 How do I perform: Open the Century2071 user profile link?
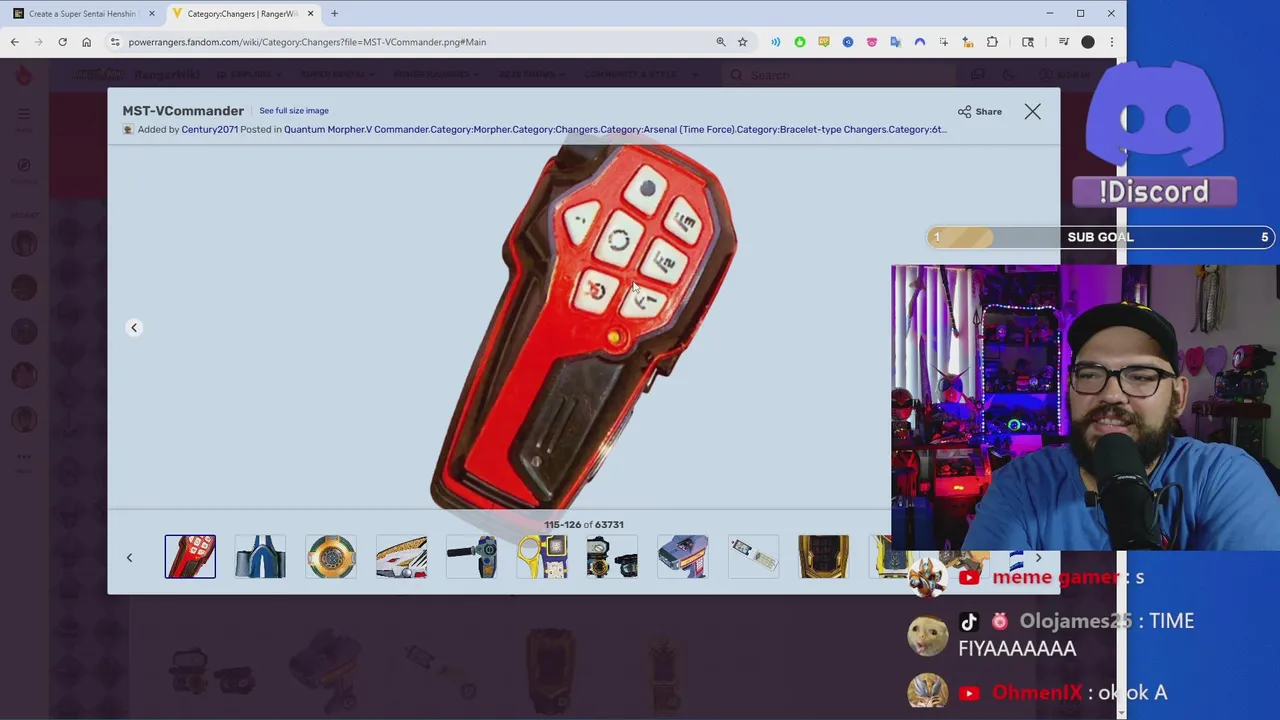pos(209,129)
